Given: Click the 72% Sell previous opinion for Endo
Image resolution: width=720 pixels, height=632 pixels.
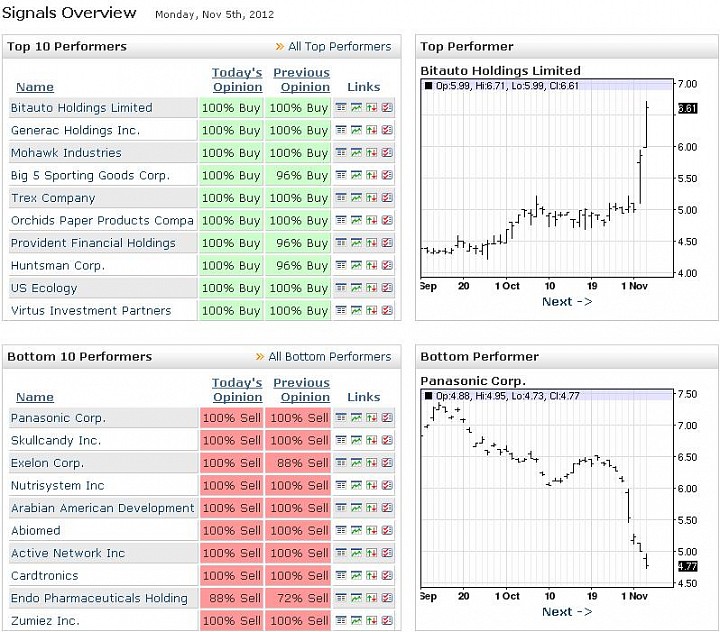Looking at the screenshot, I should [x=298, y=598].
